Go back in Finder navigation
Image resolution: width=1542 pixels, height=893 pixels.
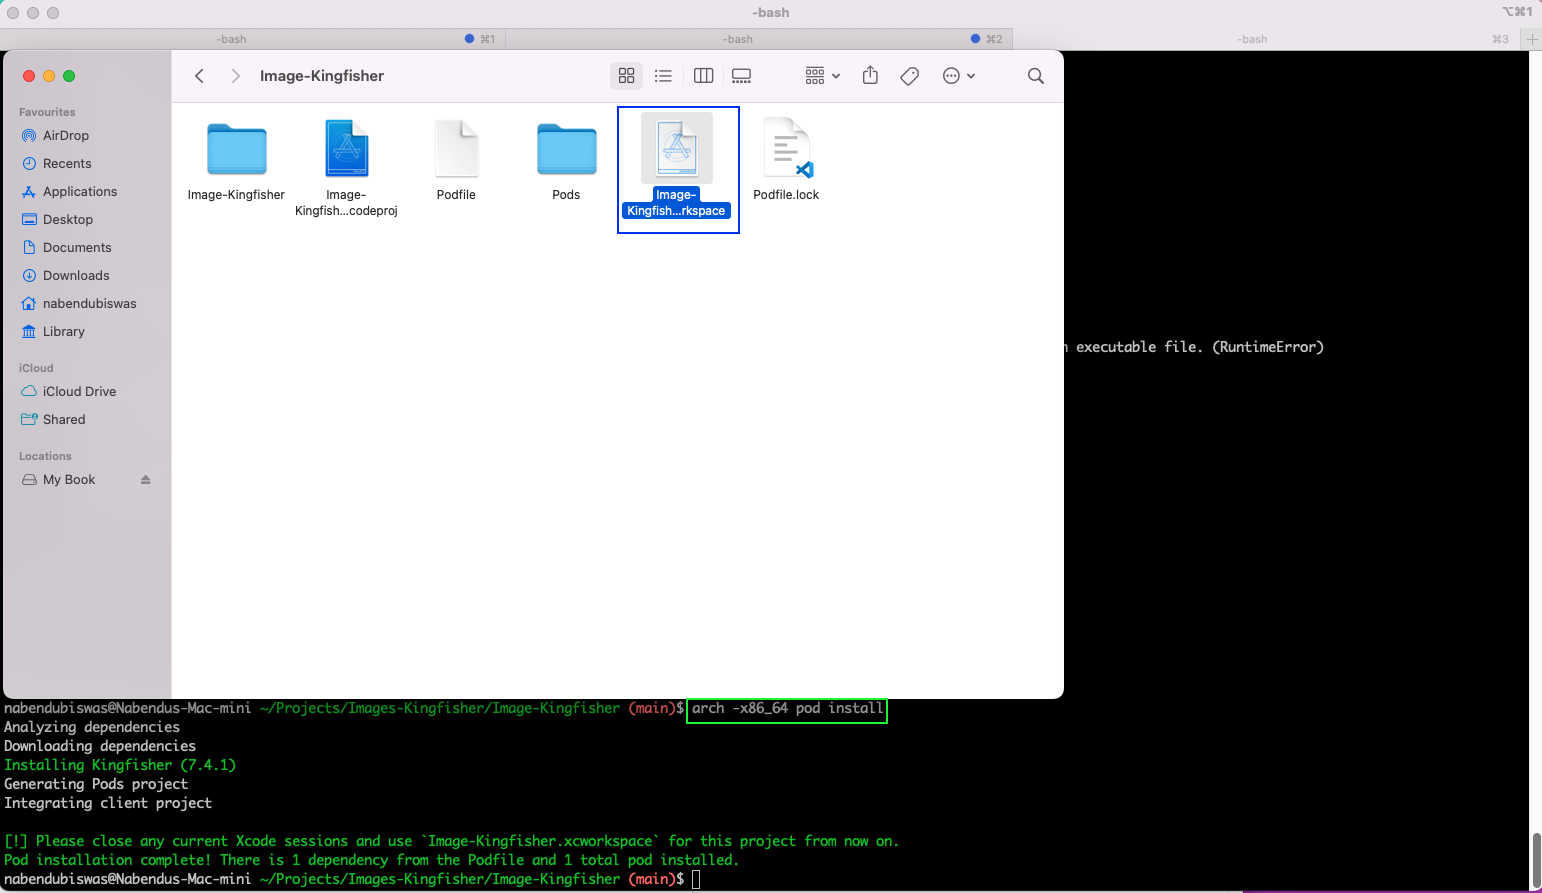coord(199,76)
